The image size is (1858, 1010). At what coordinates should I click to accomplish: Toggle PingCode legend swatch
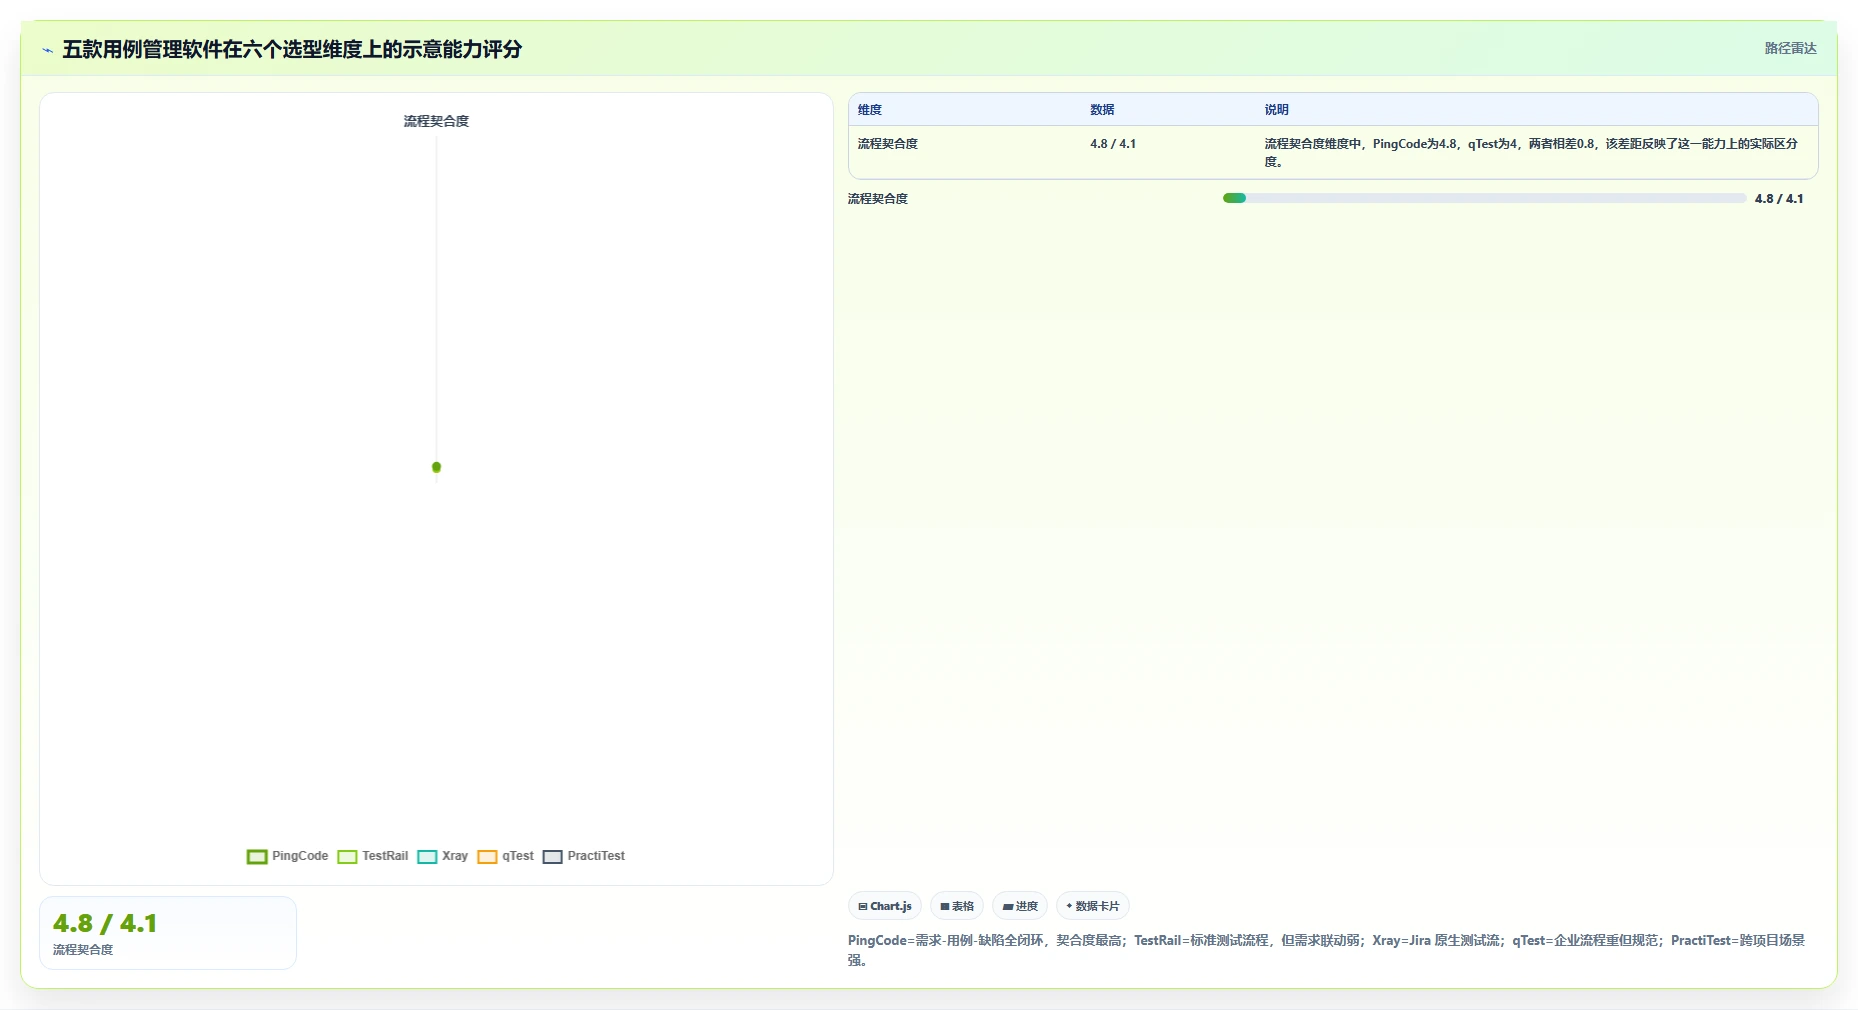257,856
